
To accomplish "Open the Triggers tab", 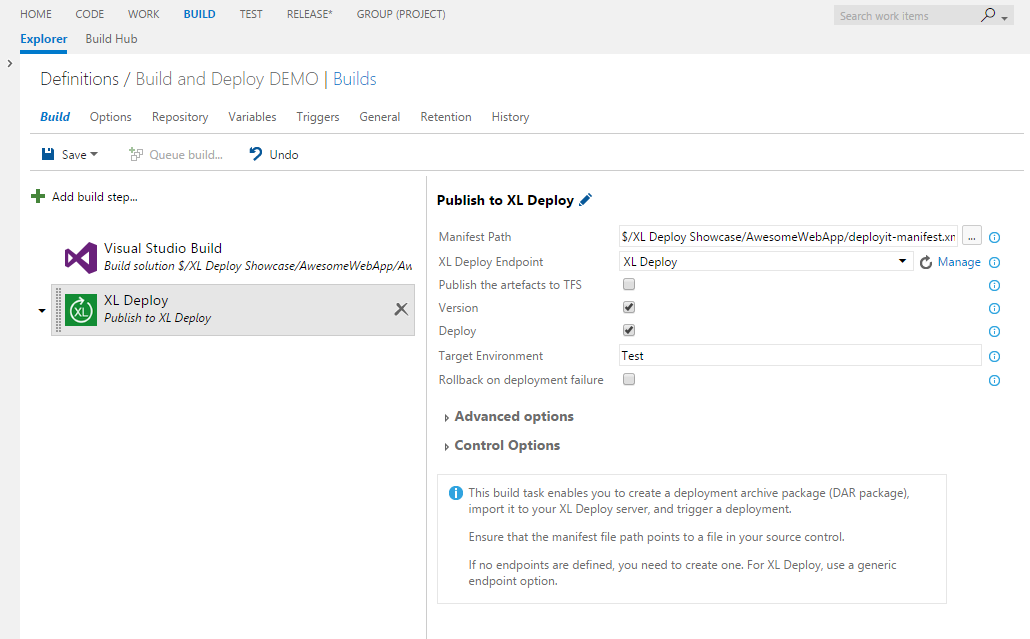I will pyautogui.click(x=318, y=117).
